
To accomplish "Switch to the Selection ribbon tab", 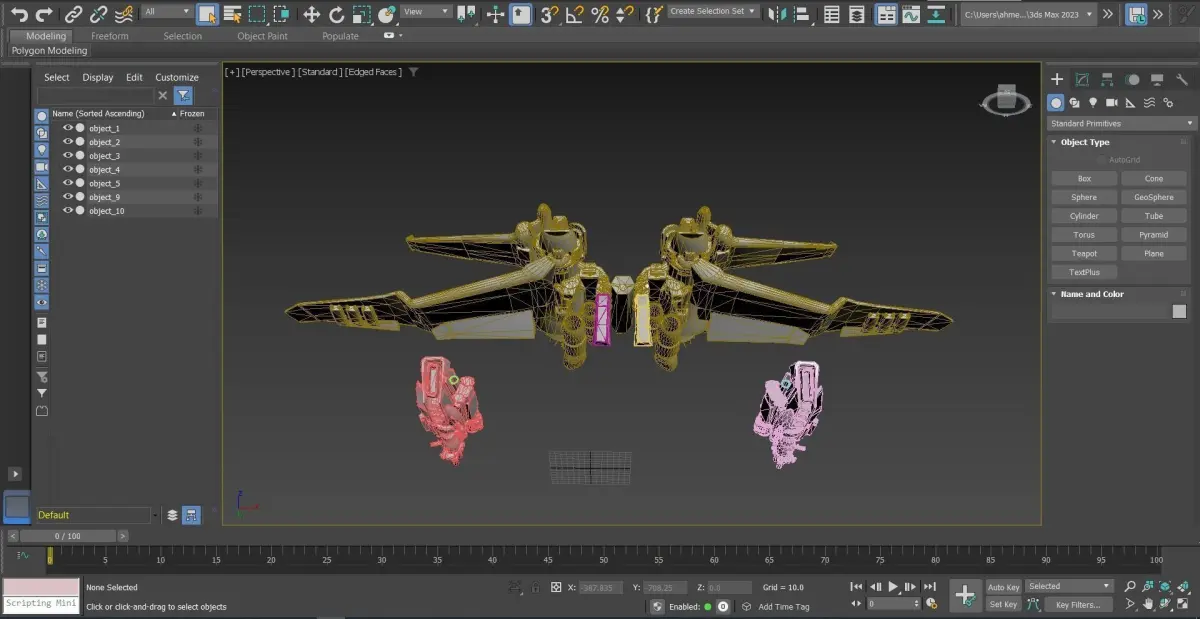I will coord(183,36).
